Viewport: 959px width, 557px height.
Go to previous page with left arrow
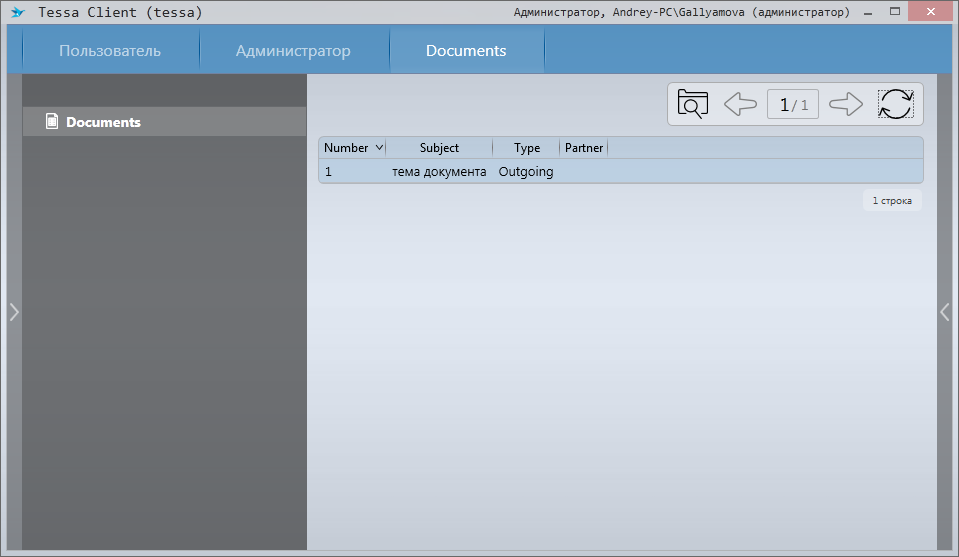739,104
